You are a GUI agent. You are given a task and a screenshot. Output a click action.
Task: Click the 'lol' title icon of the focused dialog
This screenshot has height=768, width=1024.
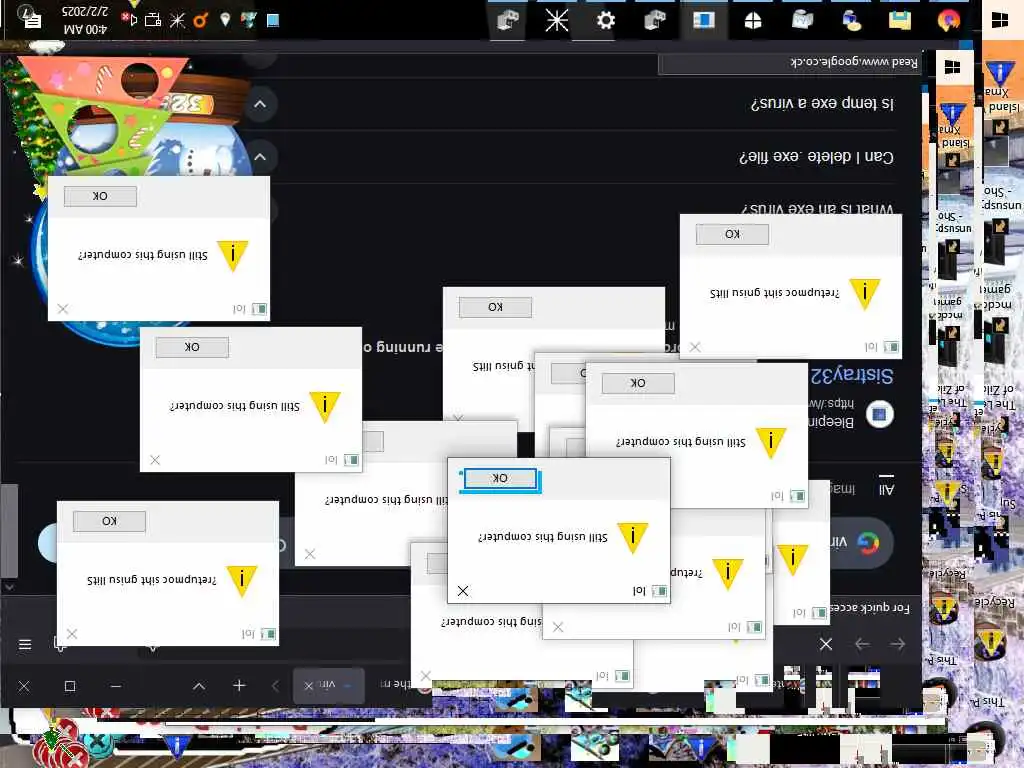click(x=660, y=591)
